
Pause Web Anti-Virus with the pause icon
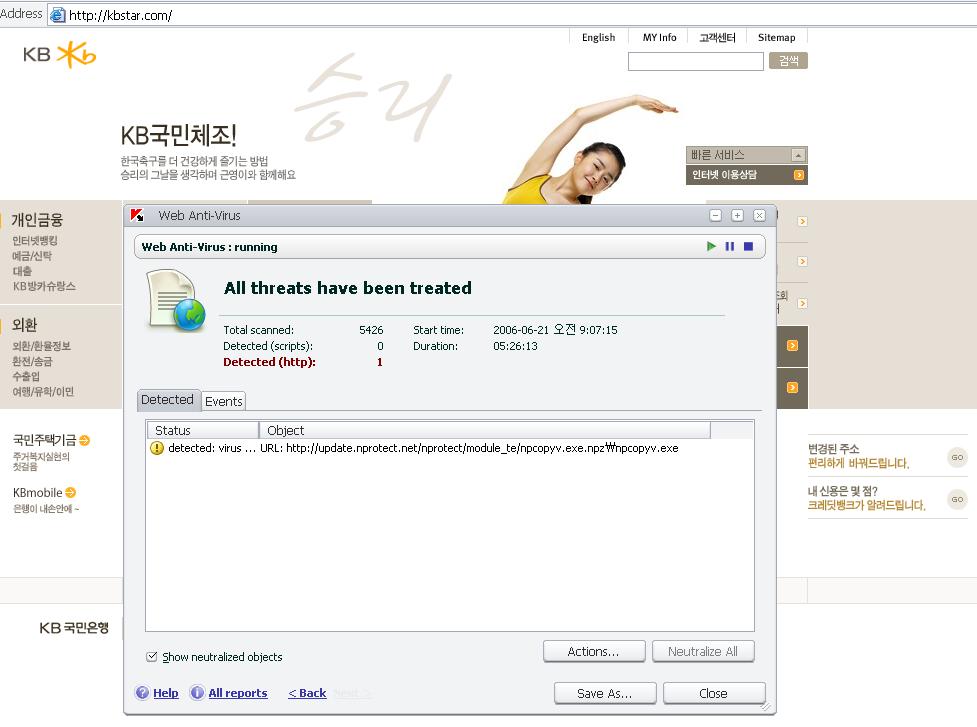click(x=729, y=246)
